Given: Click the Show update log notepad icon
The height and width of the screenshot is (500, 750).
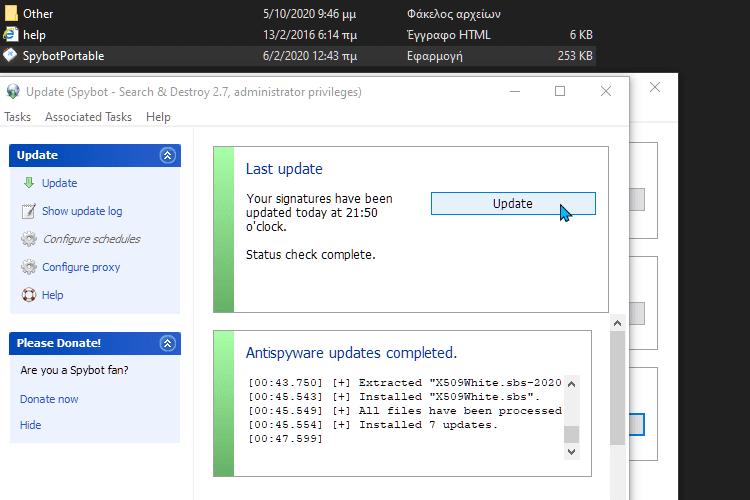Looking at the screenshot, I should pyautogui.click(x=29, y=211).
